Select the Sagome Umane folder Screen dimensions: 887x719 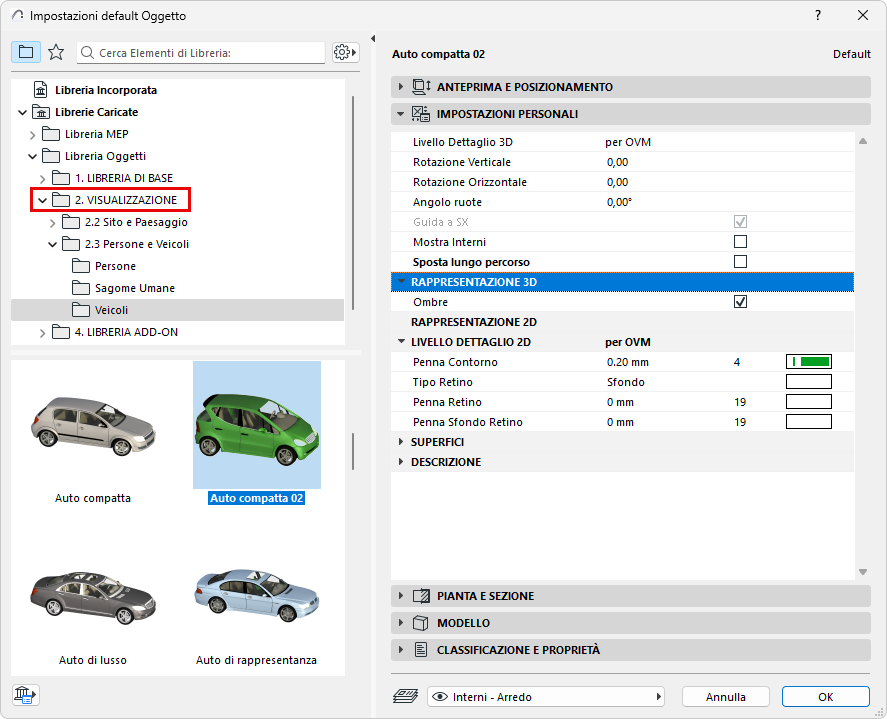point(134,288)
